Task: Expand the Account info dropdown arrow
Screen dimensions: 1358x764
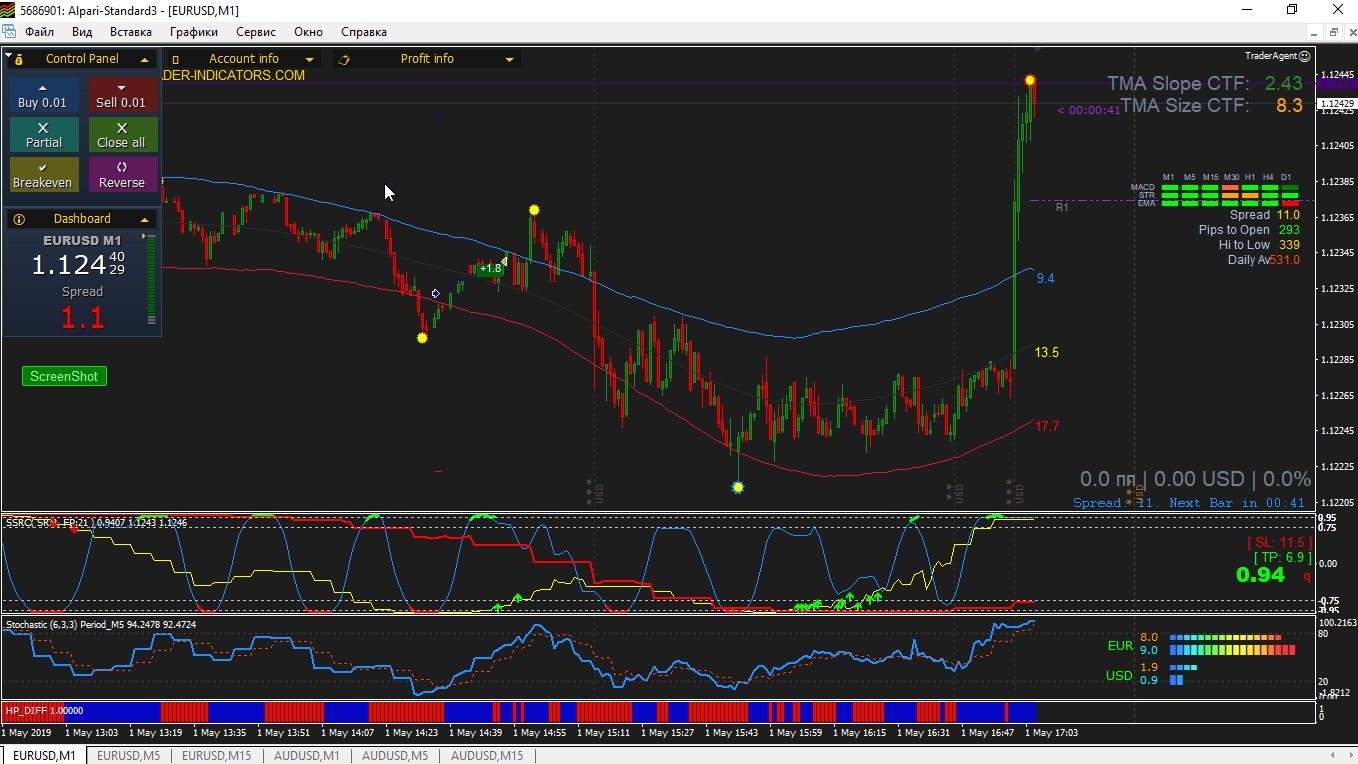Action: (310, 59)
